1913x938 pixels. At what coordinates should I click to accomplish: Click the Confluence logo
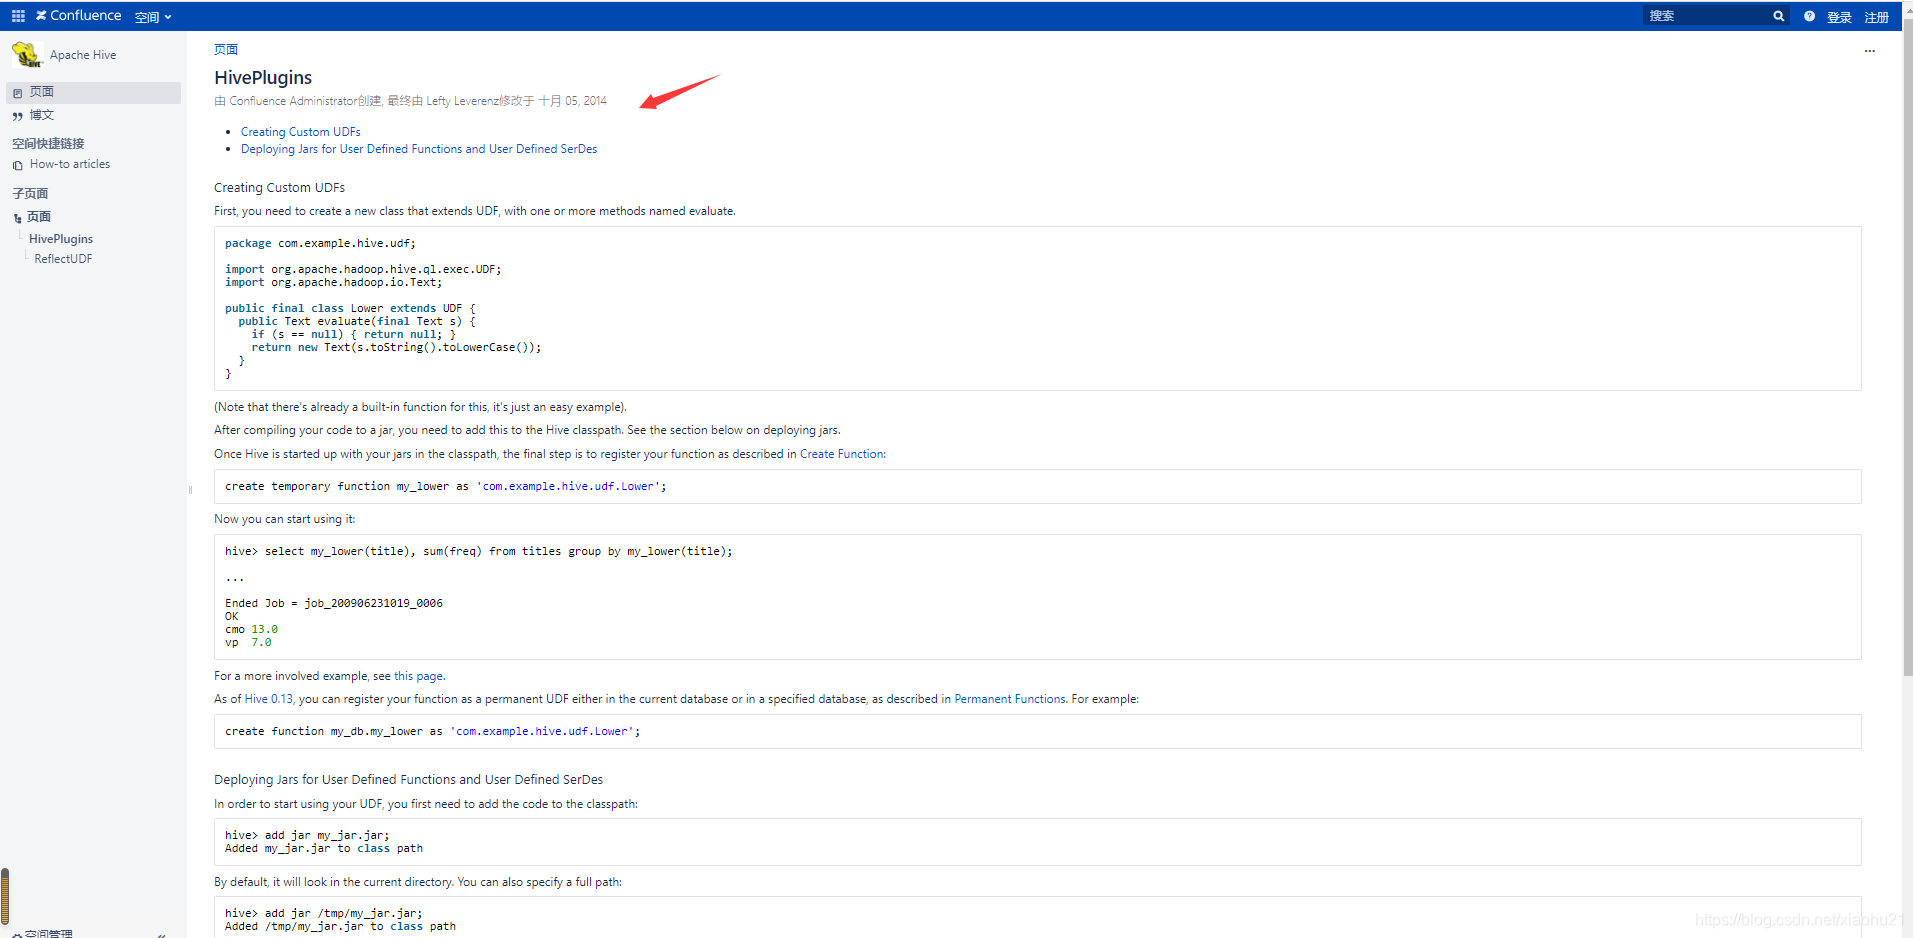(78, 16)
